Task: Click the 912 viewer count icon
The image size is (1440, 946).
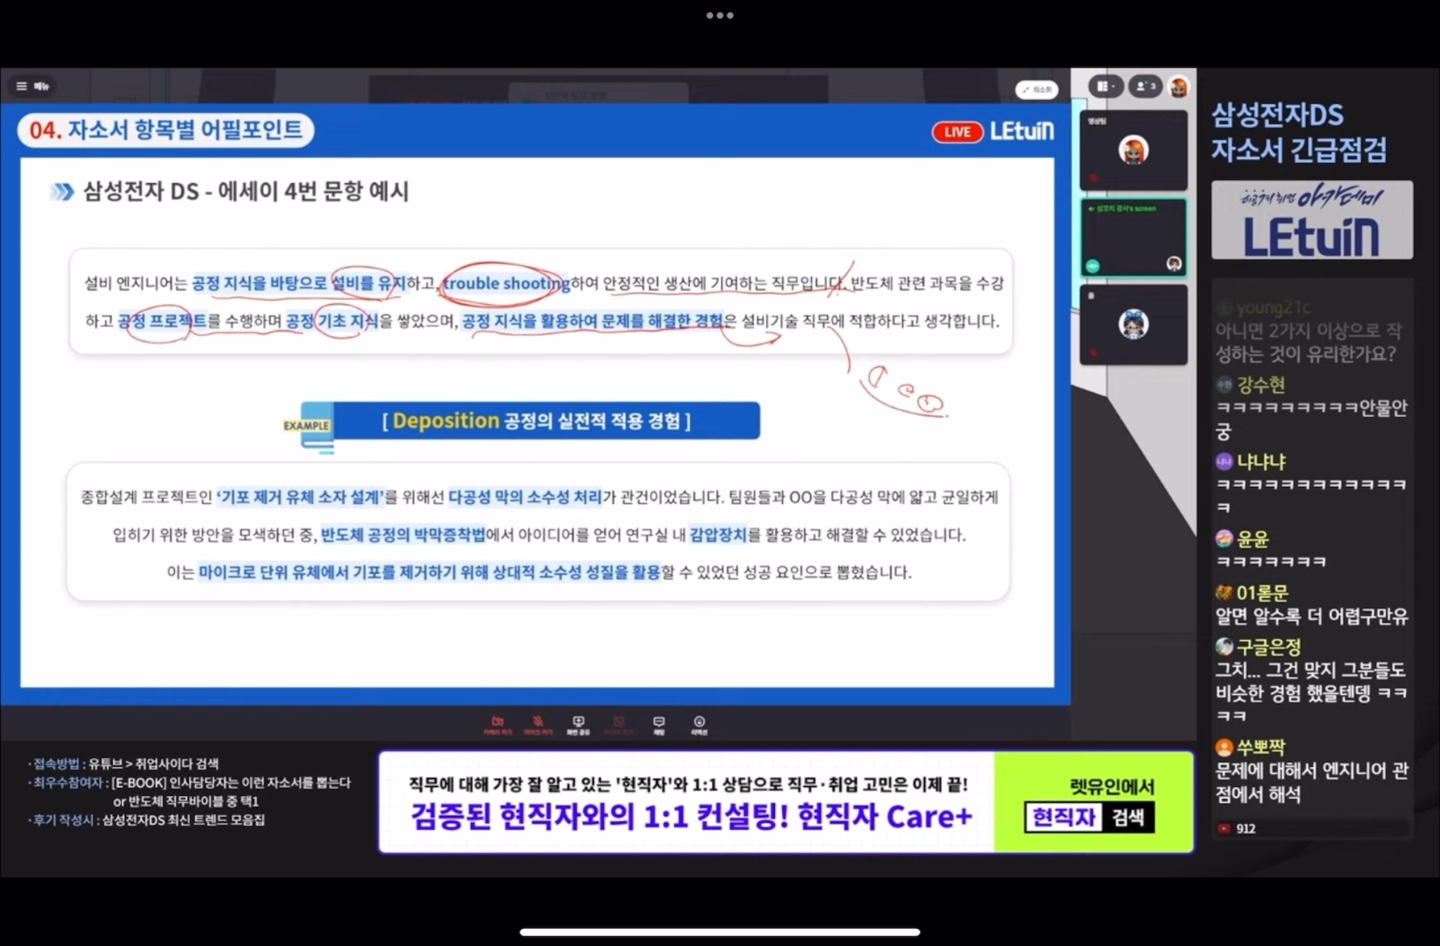Action: tap(1225, 828)
